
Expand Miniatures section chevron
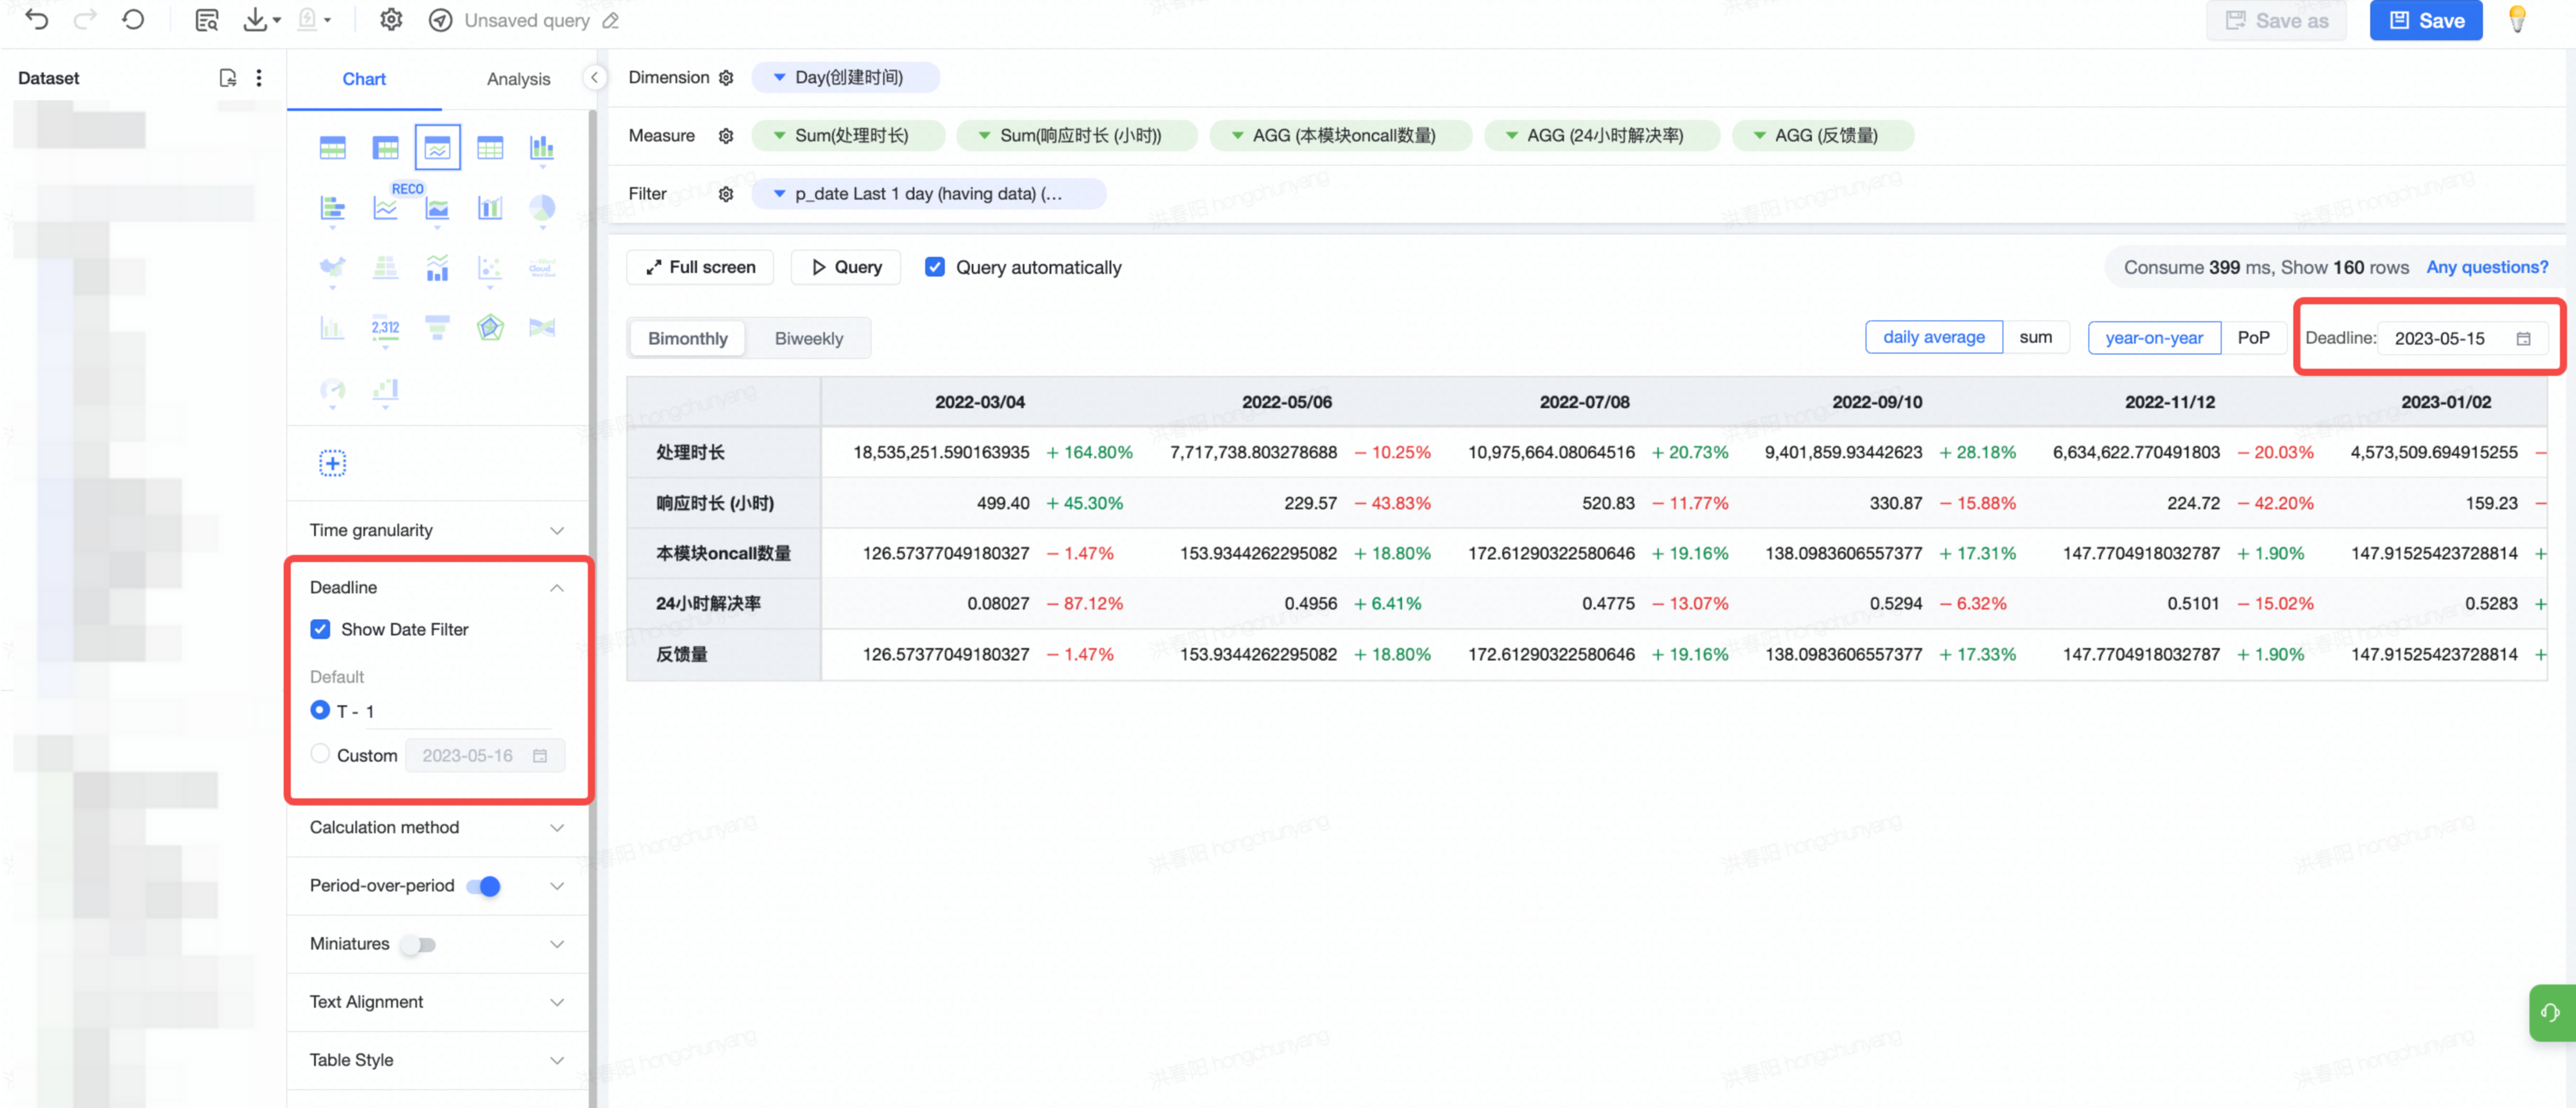[x=557, y=944]
